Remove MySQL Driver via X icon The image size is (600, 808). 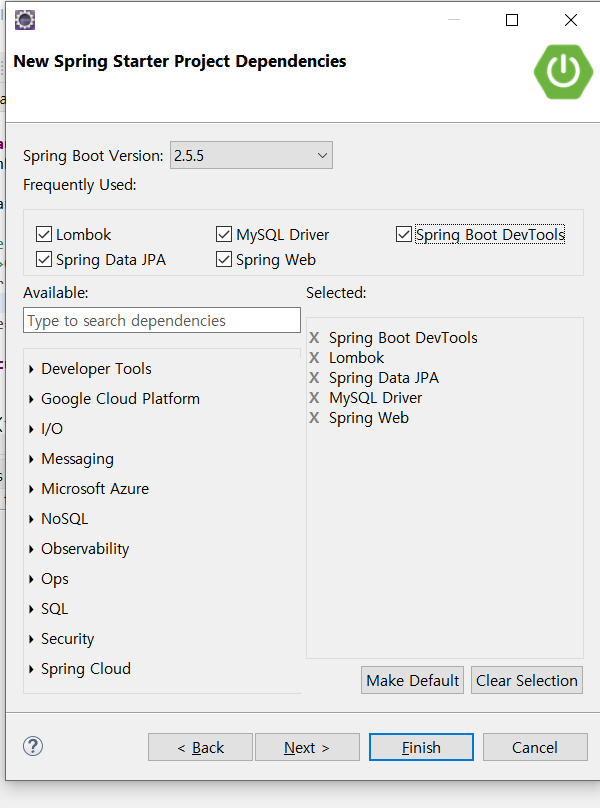314,398
